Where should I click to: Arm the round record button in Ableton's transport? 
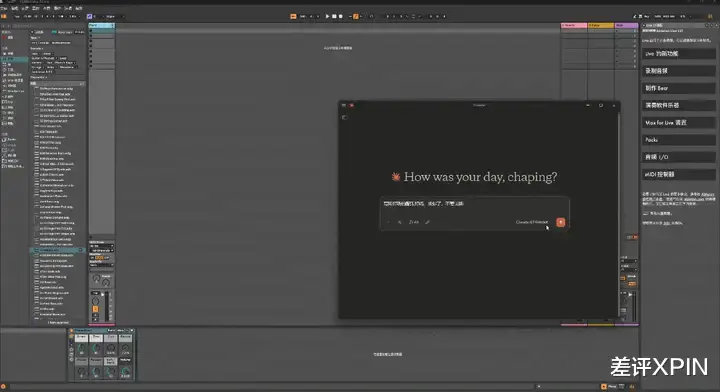click(340, 16)
